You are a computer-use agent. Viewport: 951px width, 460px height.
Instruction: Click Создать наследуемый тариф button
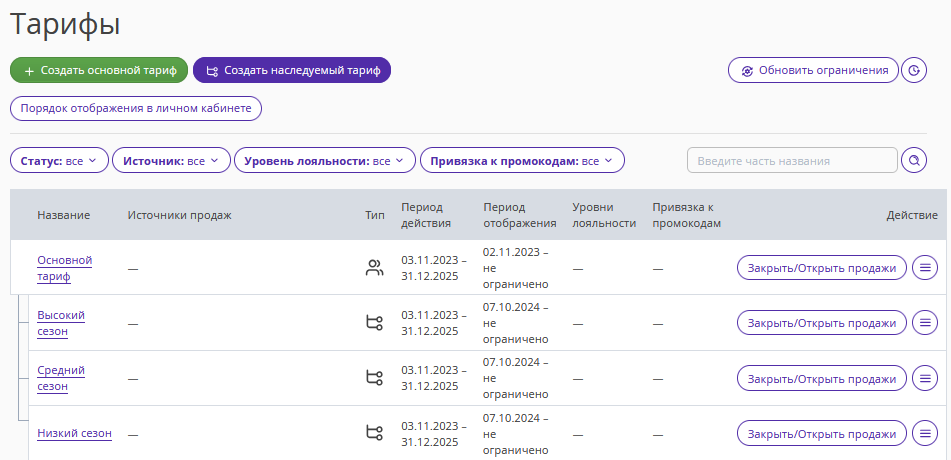click(x=292, y=70)
